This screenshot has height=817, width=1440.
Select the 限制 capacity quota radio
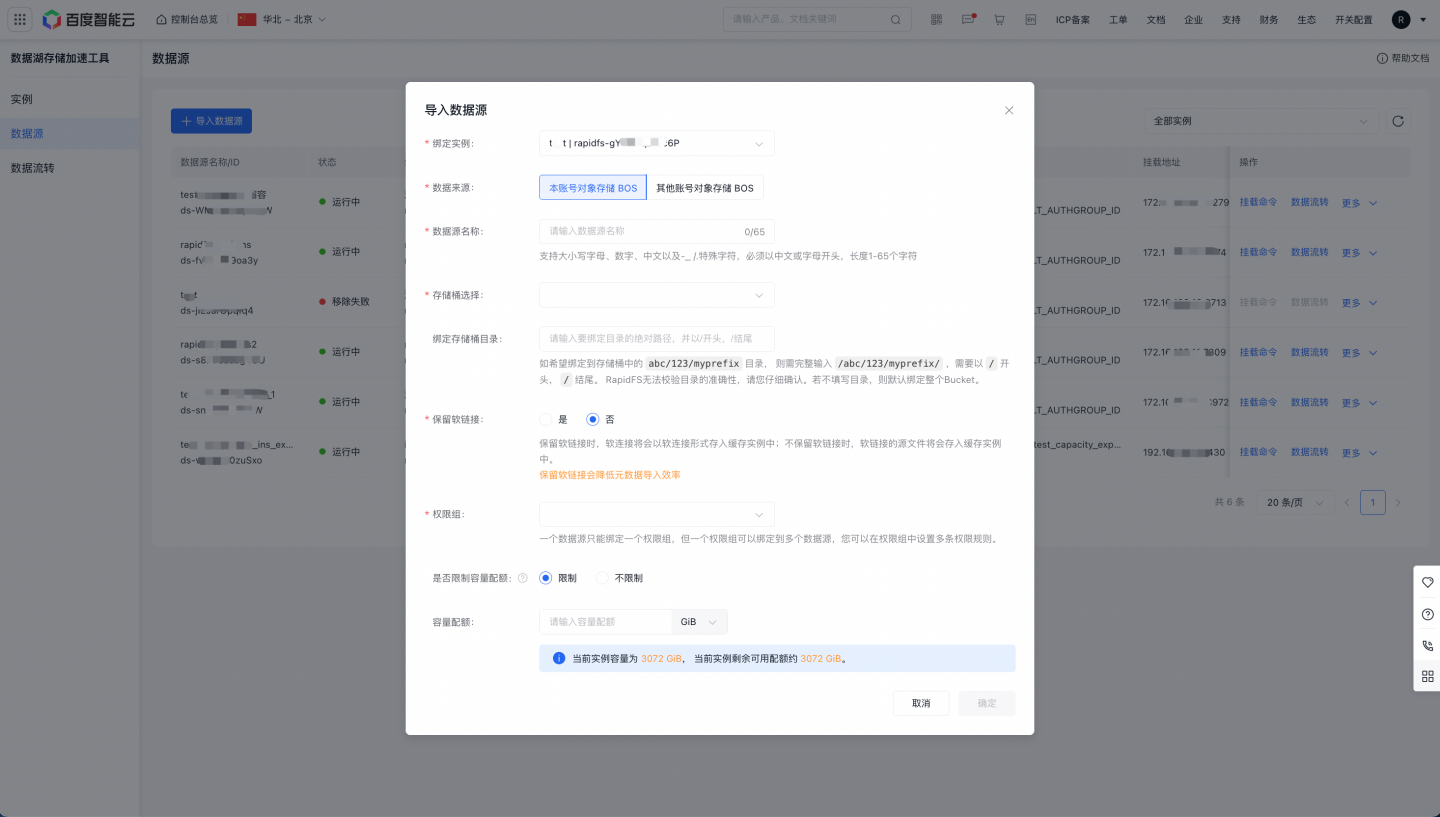pos(546,578)
